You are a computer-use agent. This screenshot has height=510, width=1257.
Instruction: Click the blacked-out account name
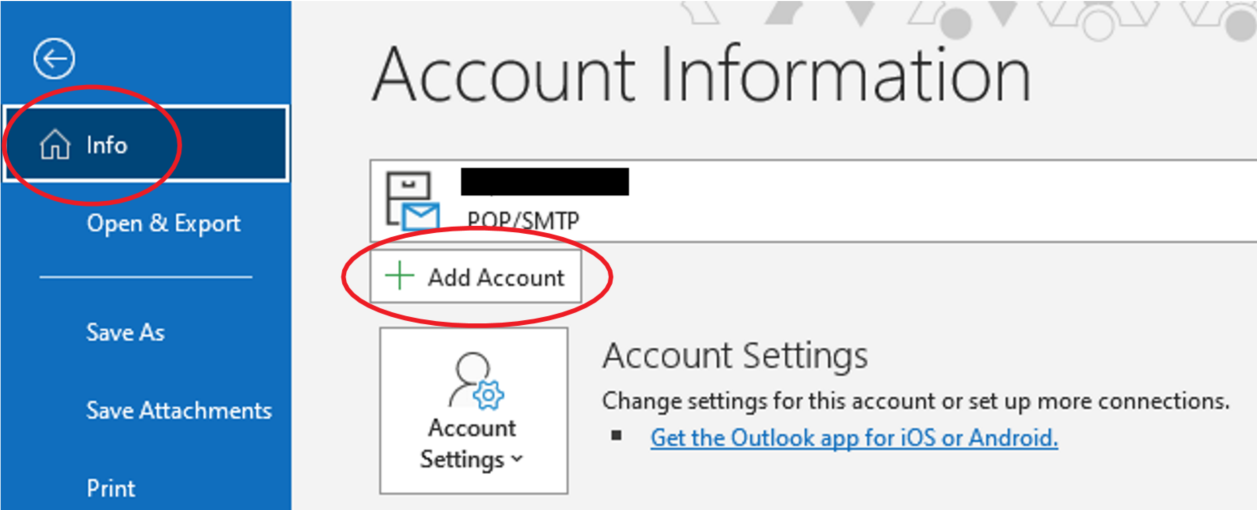(544, 182)
